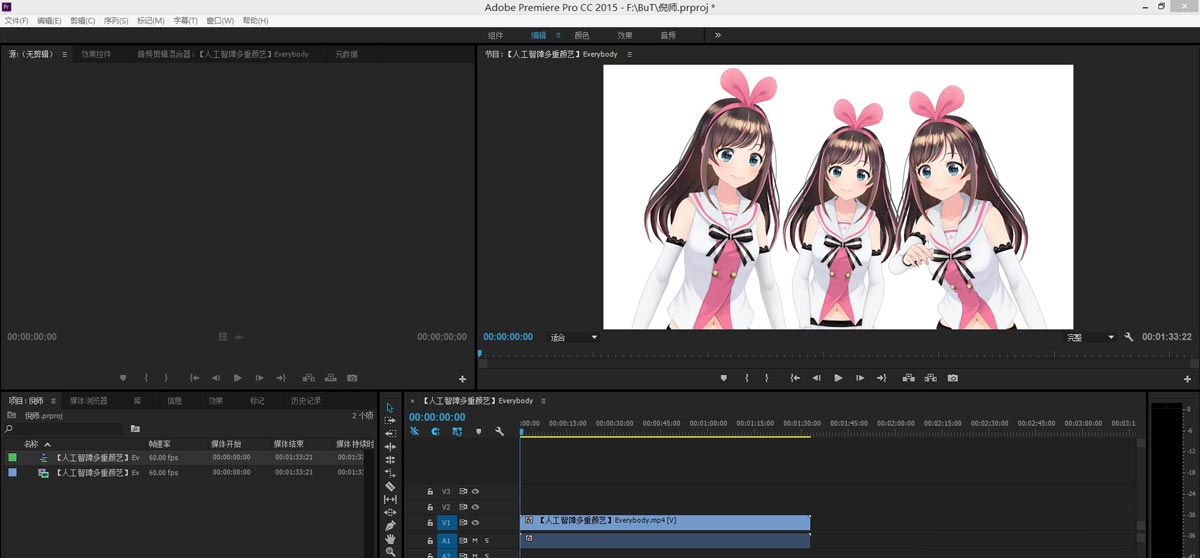Toggle Snap in the timeline

tap(435, 432)
